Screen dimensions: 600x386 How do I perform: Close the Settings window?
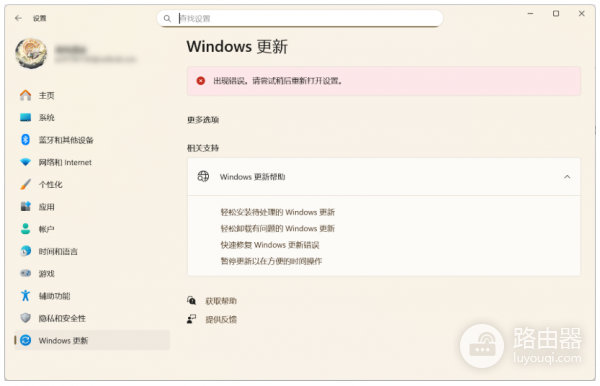[582, 13]
